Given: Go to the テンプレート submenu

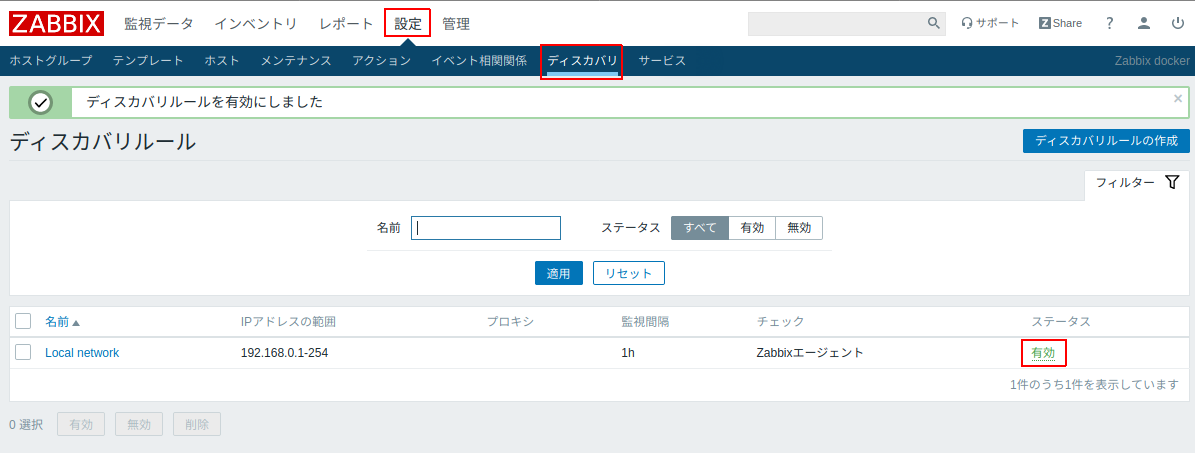Looking at the screenshot, I should click(148, 60).
